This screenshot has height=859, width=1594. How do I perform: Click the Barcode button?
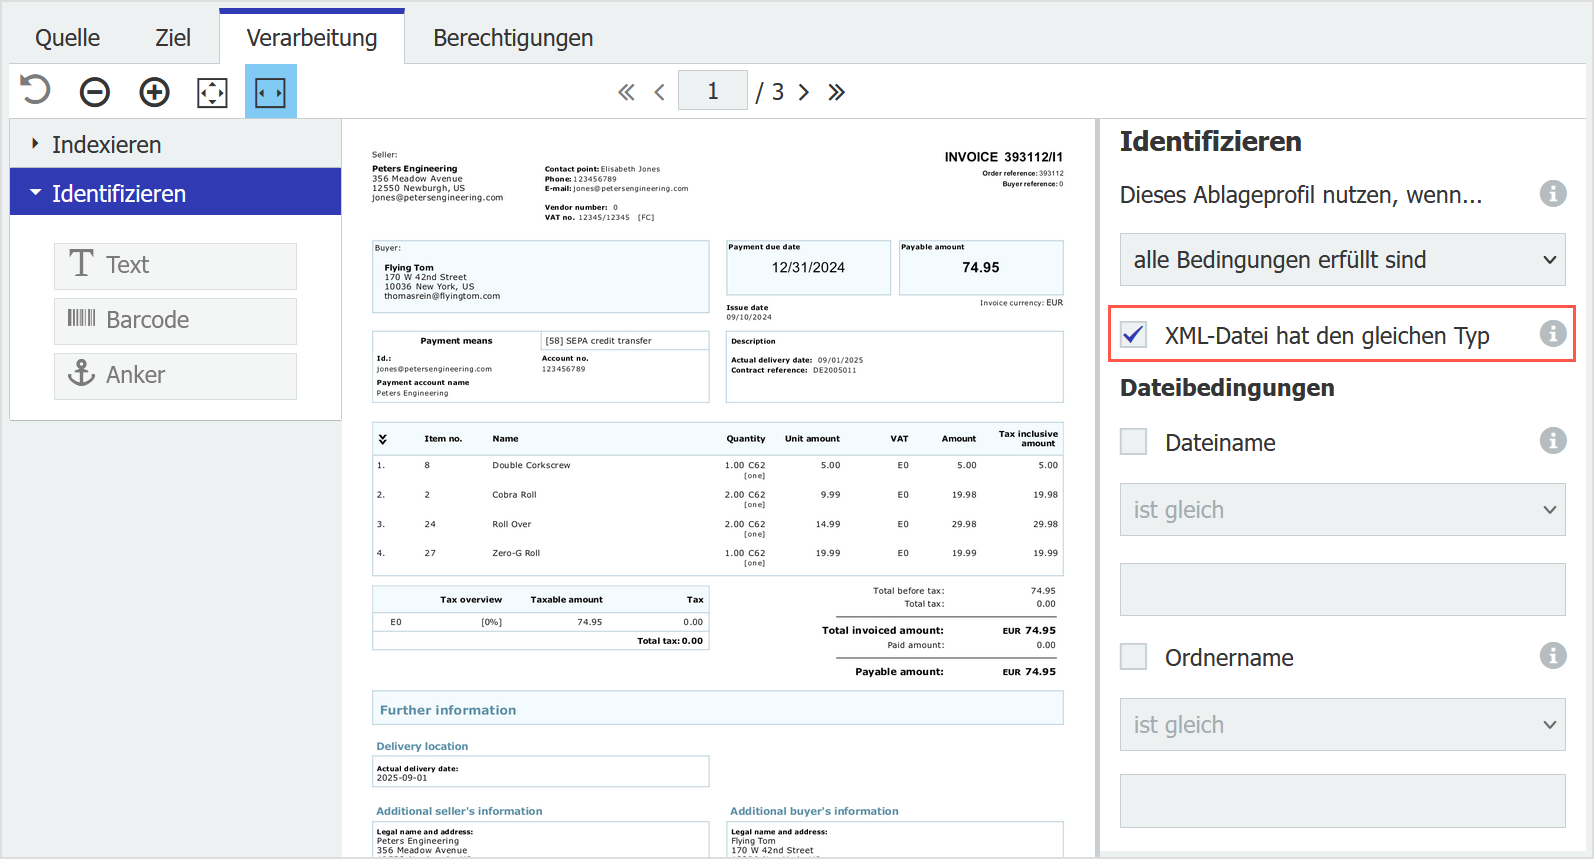pos(175,320)
